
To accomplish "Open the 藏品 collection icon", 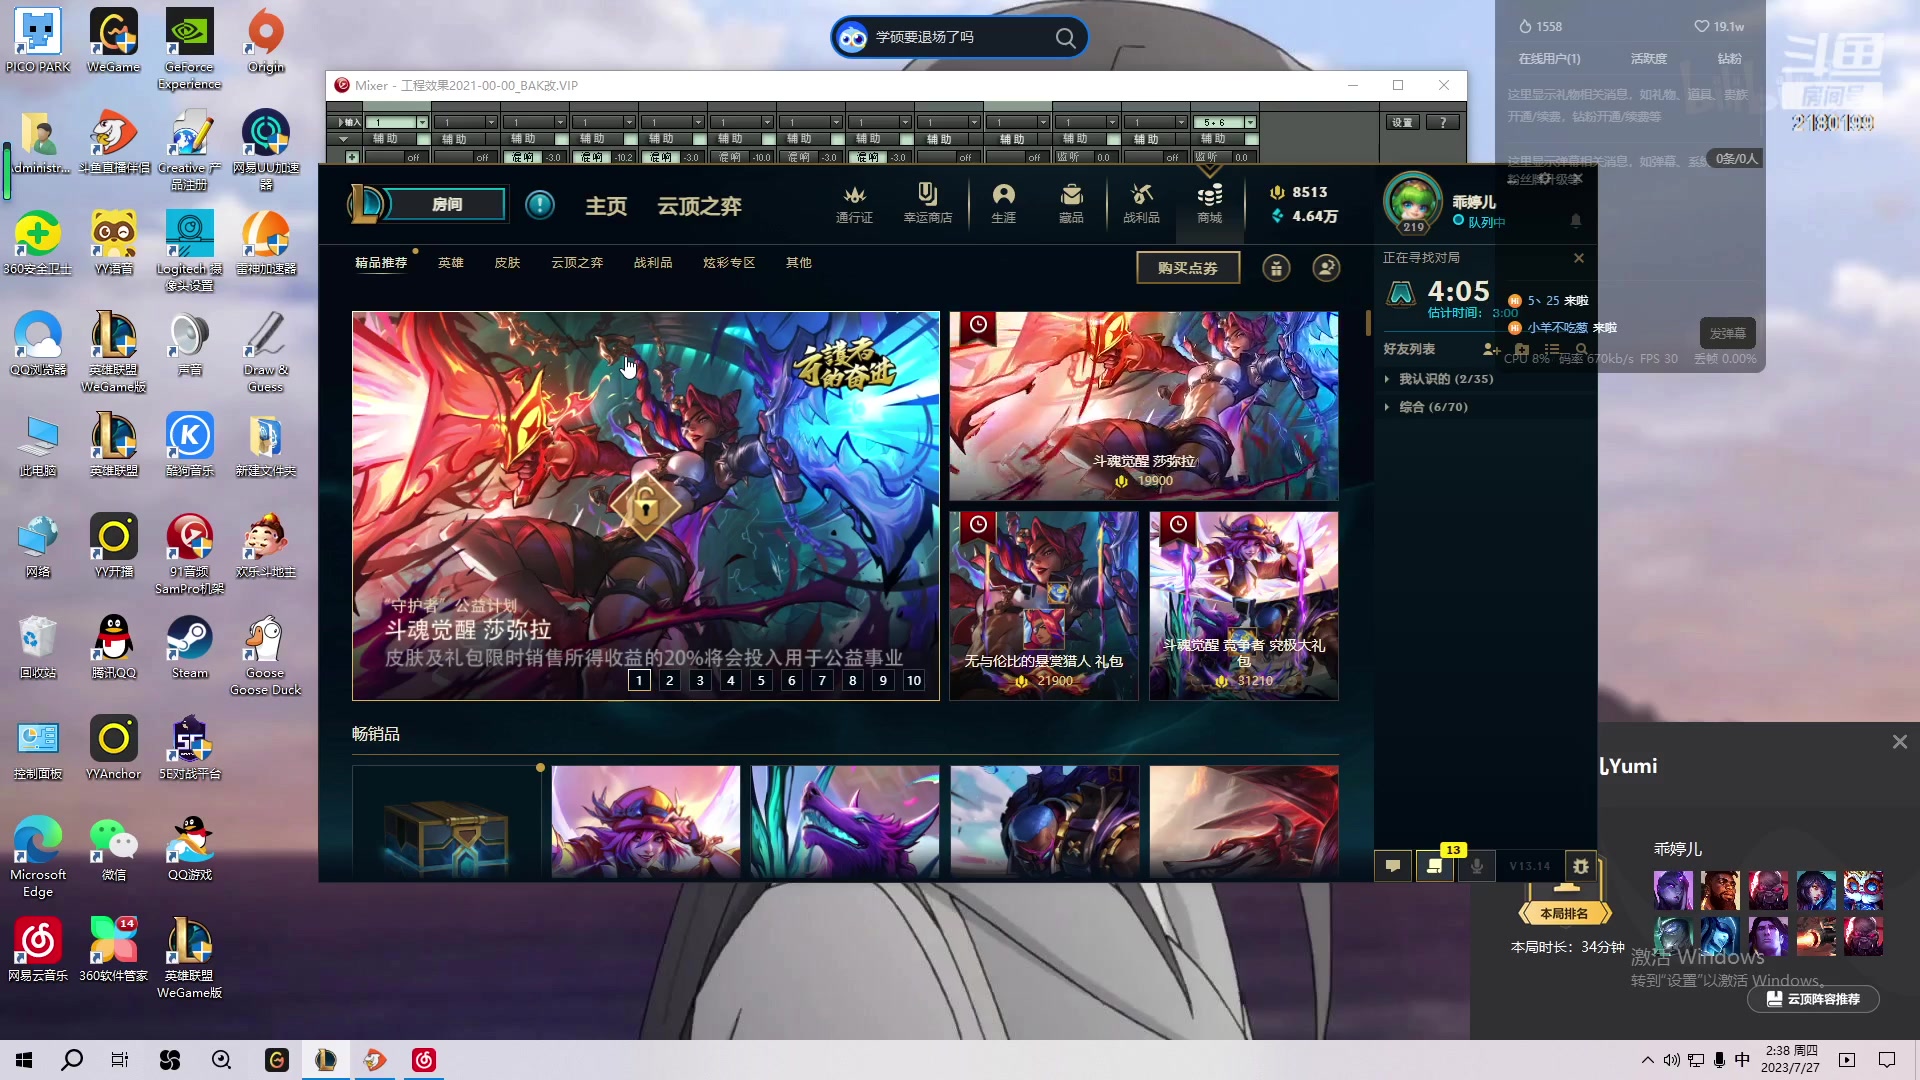I will 1071,203.
